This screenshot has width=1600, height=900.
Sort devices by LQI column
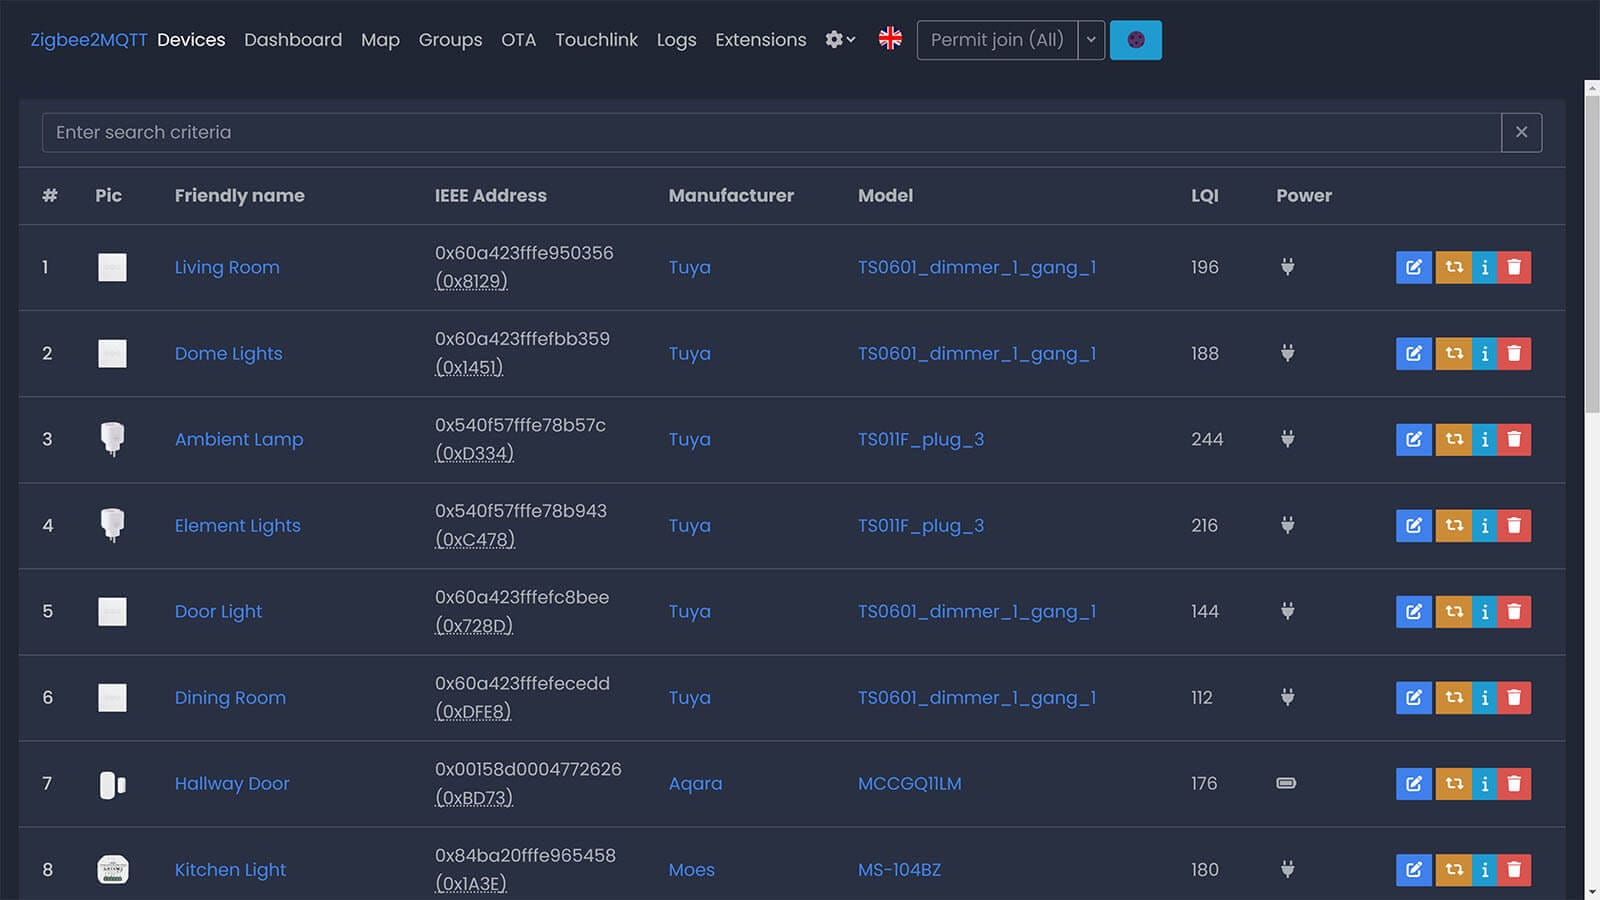click(1204, 196)
